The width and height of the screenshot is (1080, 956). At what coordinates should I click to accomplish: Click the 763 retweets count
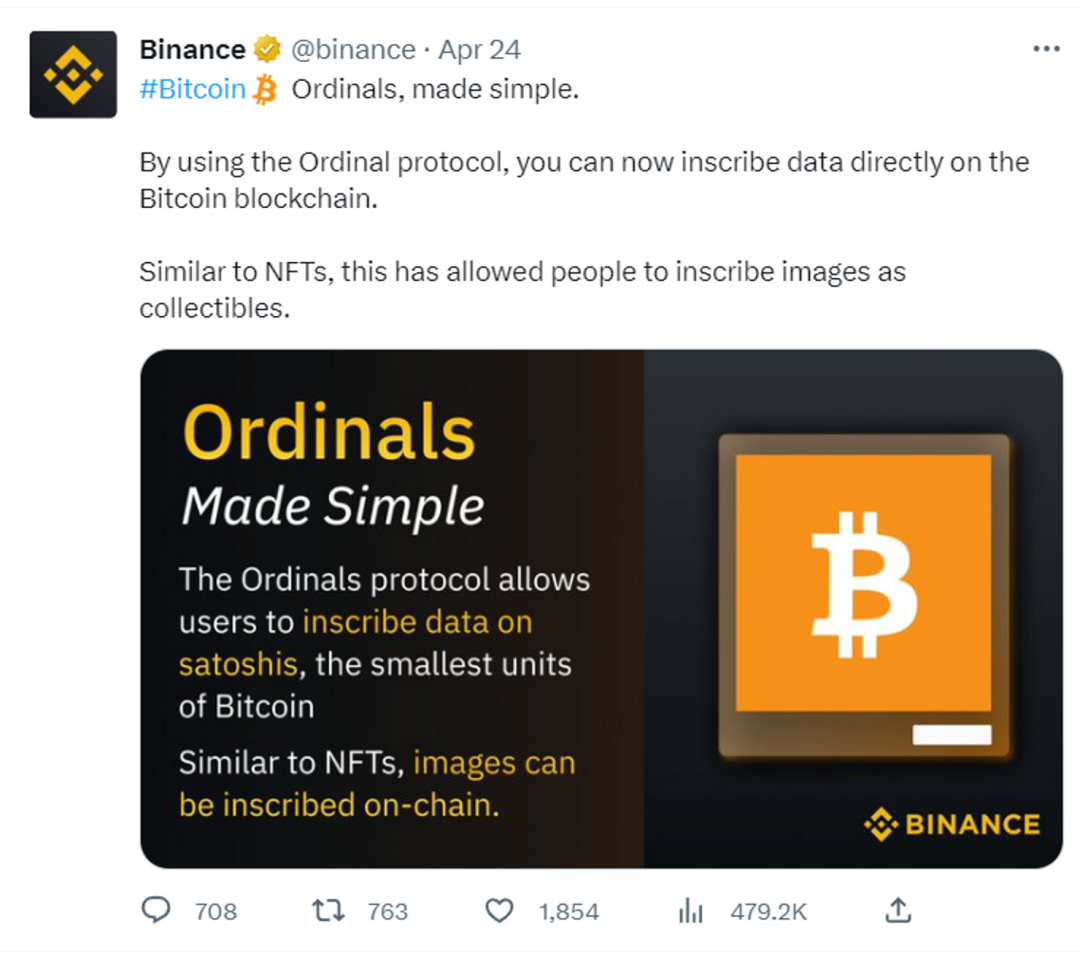pos(388,912)
